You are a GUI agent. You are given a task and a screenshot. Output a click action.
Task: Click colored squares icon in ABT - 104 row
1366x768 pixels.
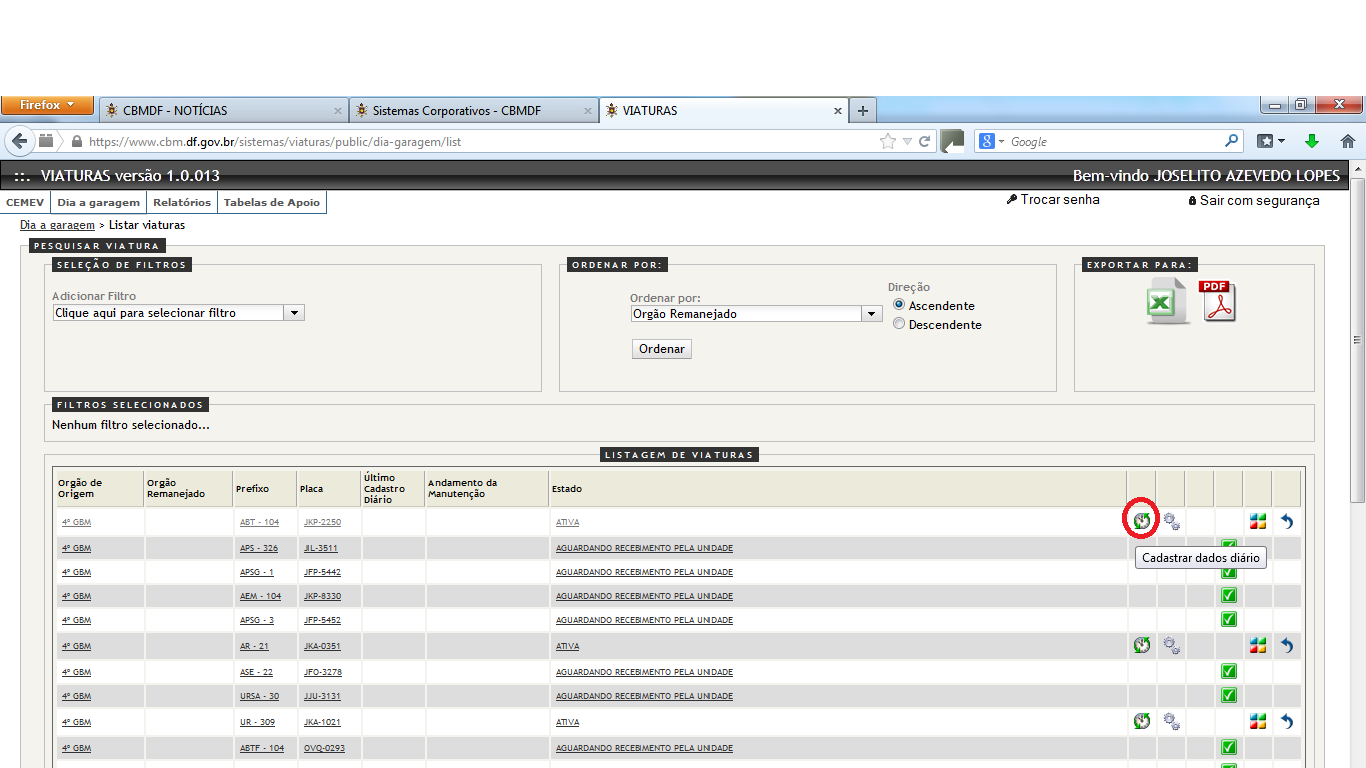[x=1258, y=521]
